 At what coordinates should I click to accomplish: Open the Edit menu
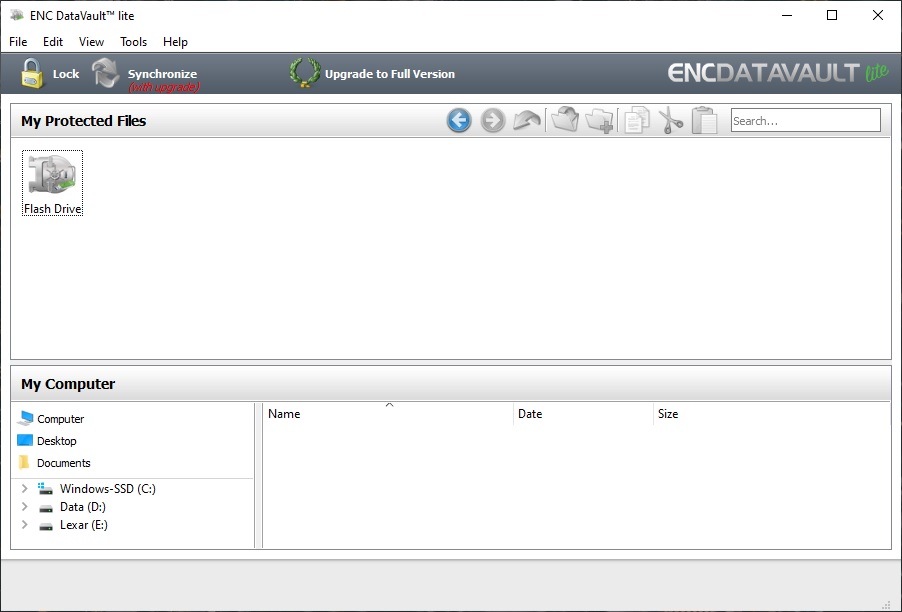[x=53, y=41]
